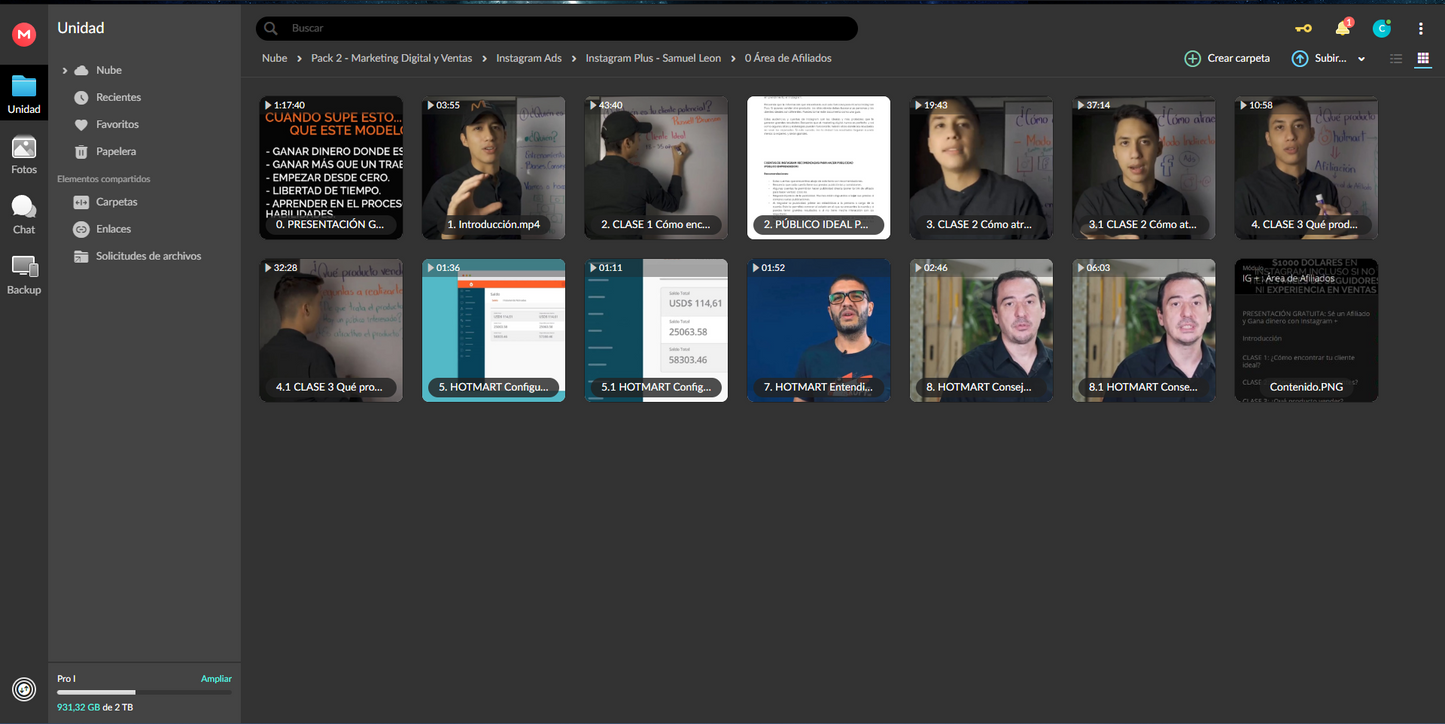This screenshot has width=1445, height=724.
Task: Open the notifications bell
Action: 1343,28
